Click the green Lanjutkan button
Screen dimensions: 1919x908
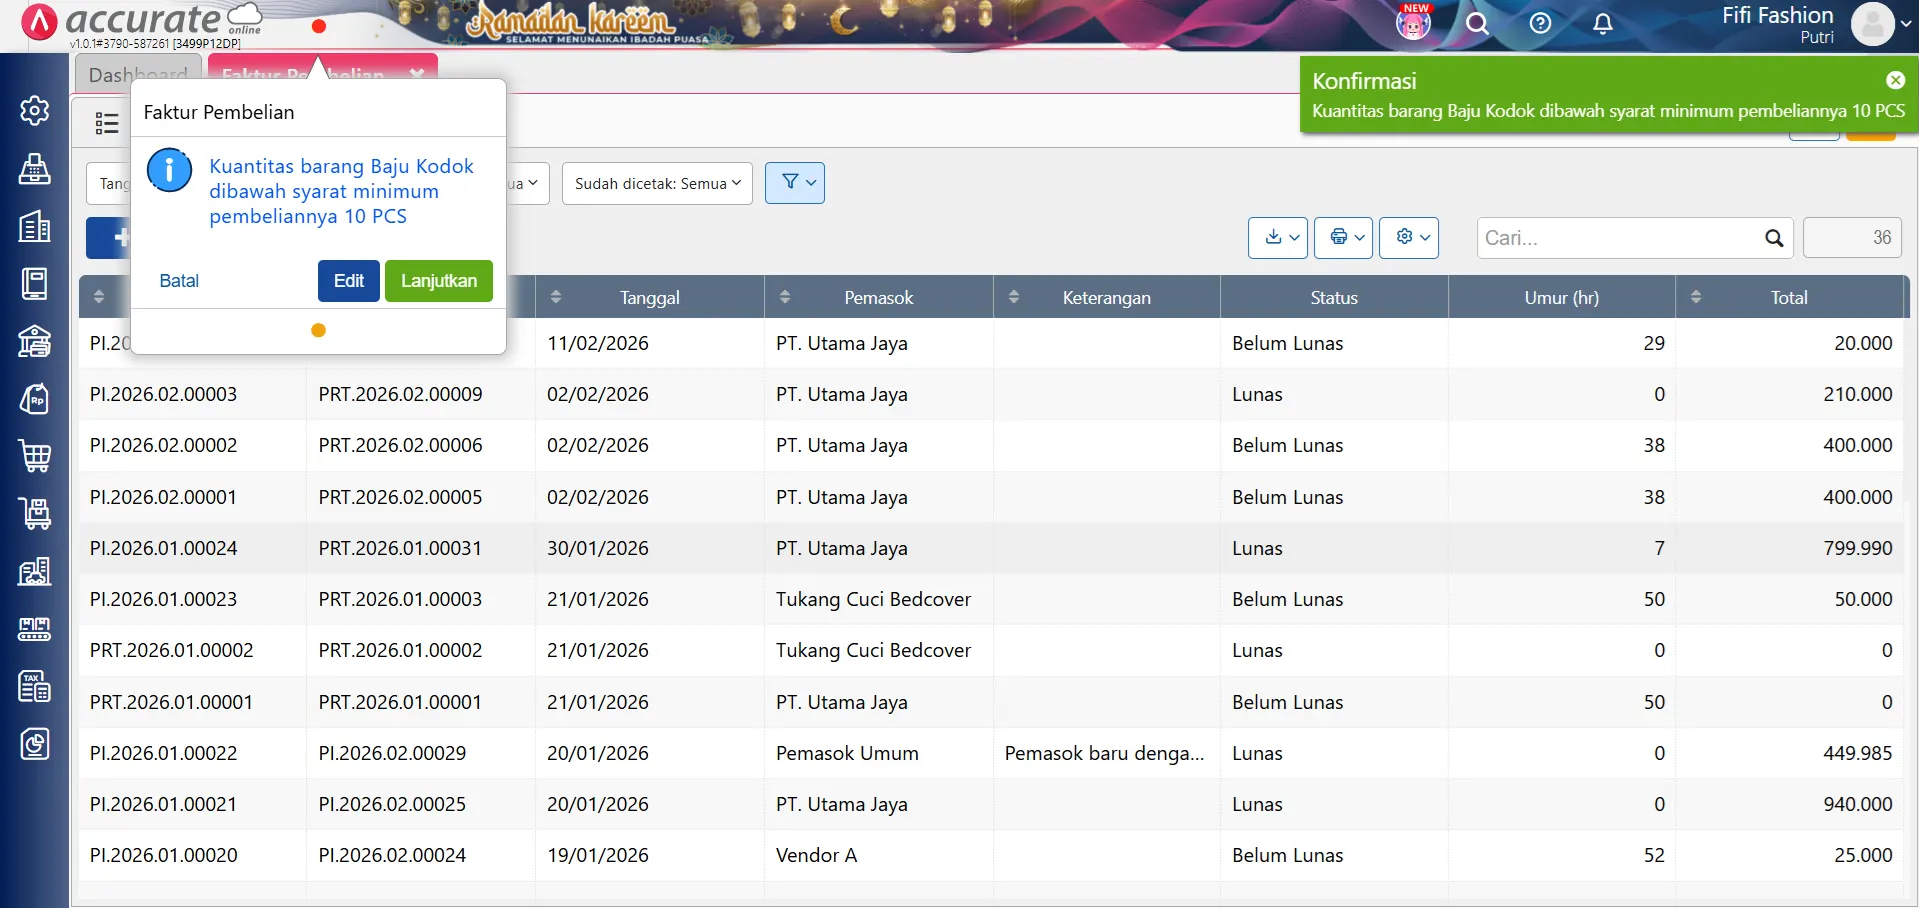coord(438,281)
